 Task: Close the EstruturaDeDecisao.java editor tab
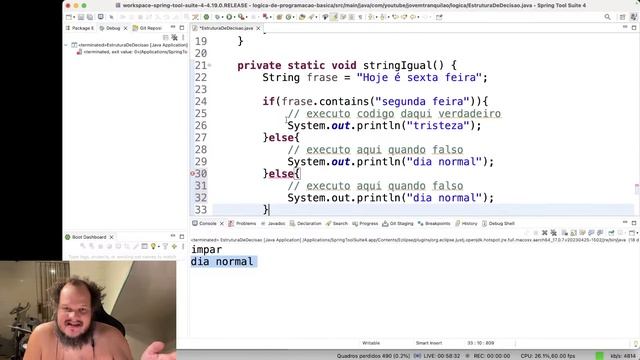click(x=258, y=28)
